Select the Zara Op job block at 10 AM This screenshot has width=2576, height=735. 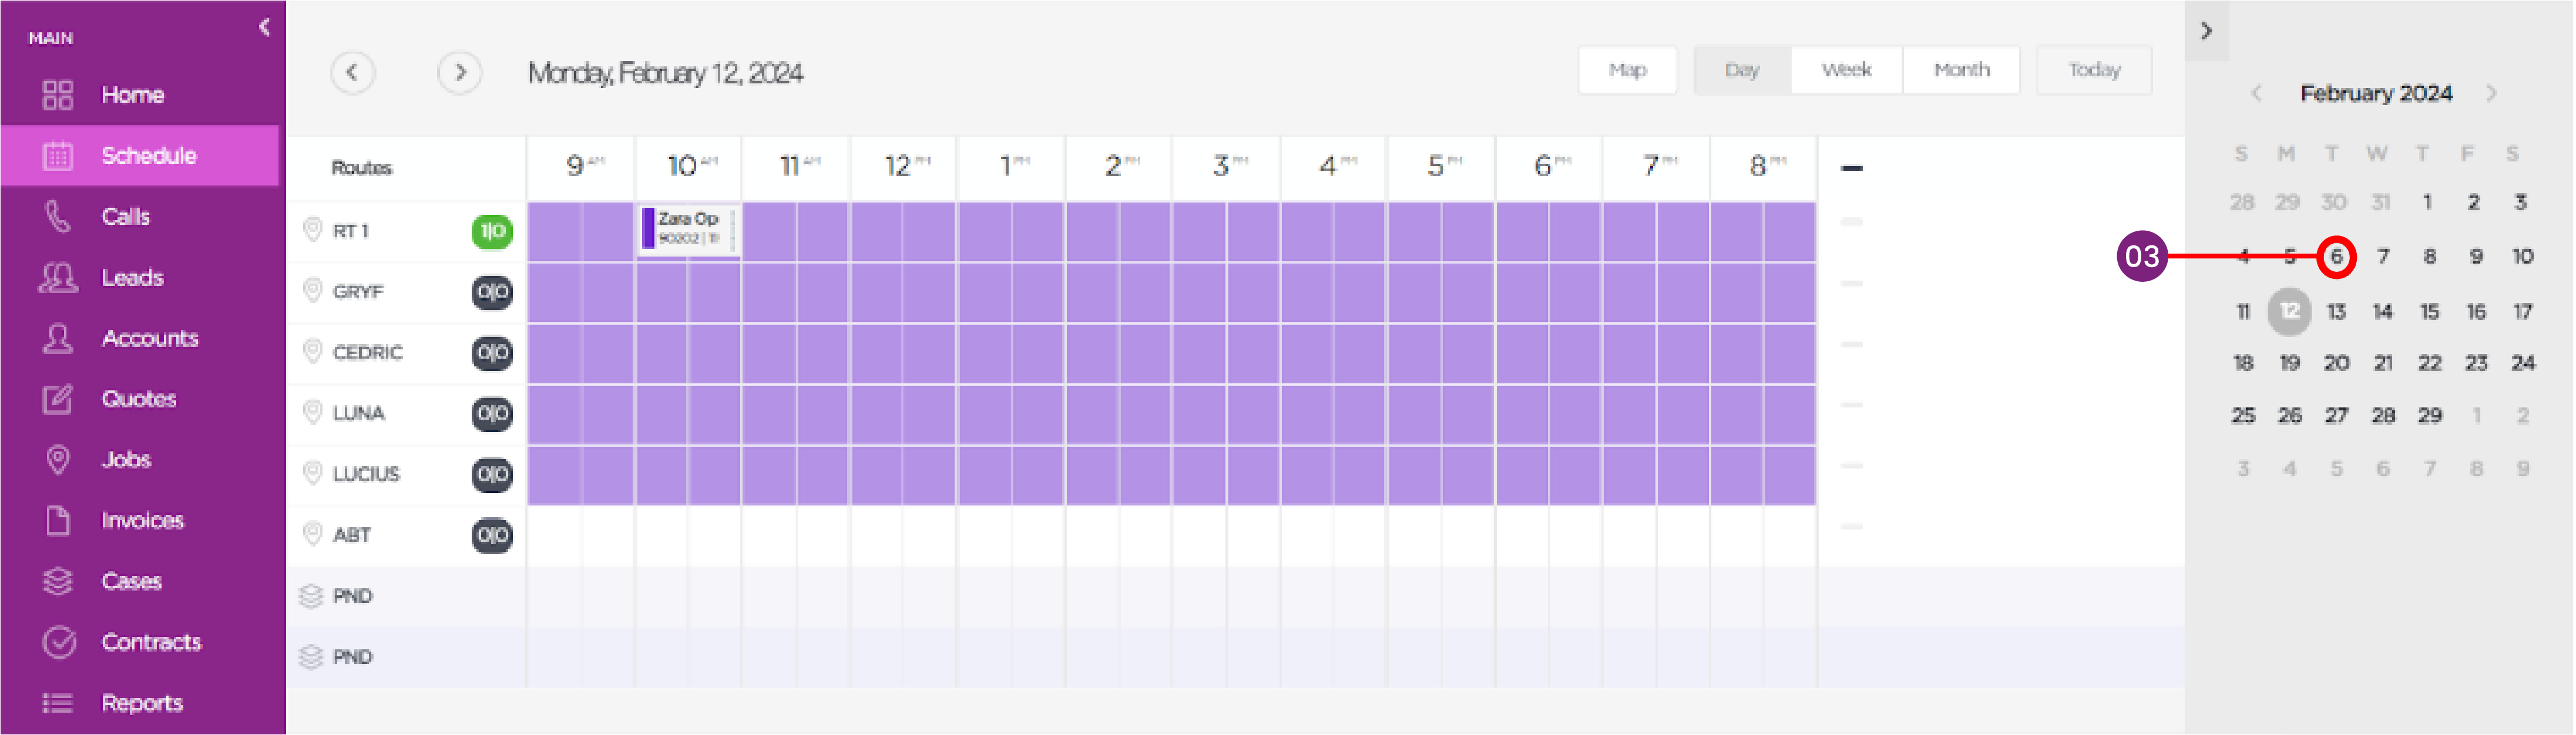[689, 229]
